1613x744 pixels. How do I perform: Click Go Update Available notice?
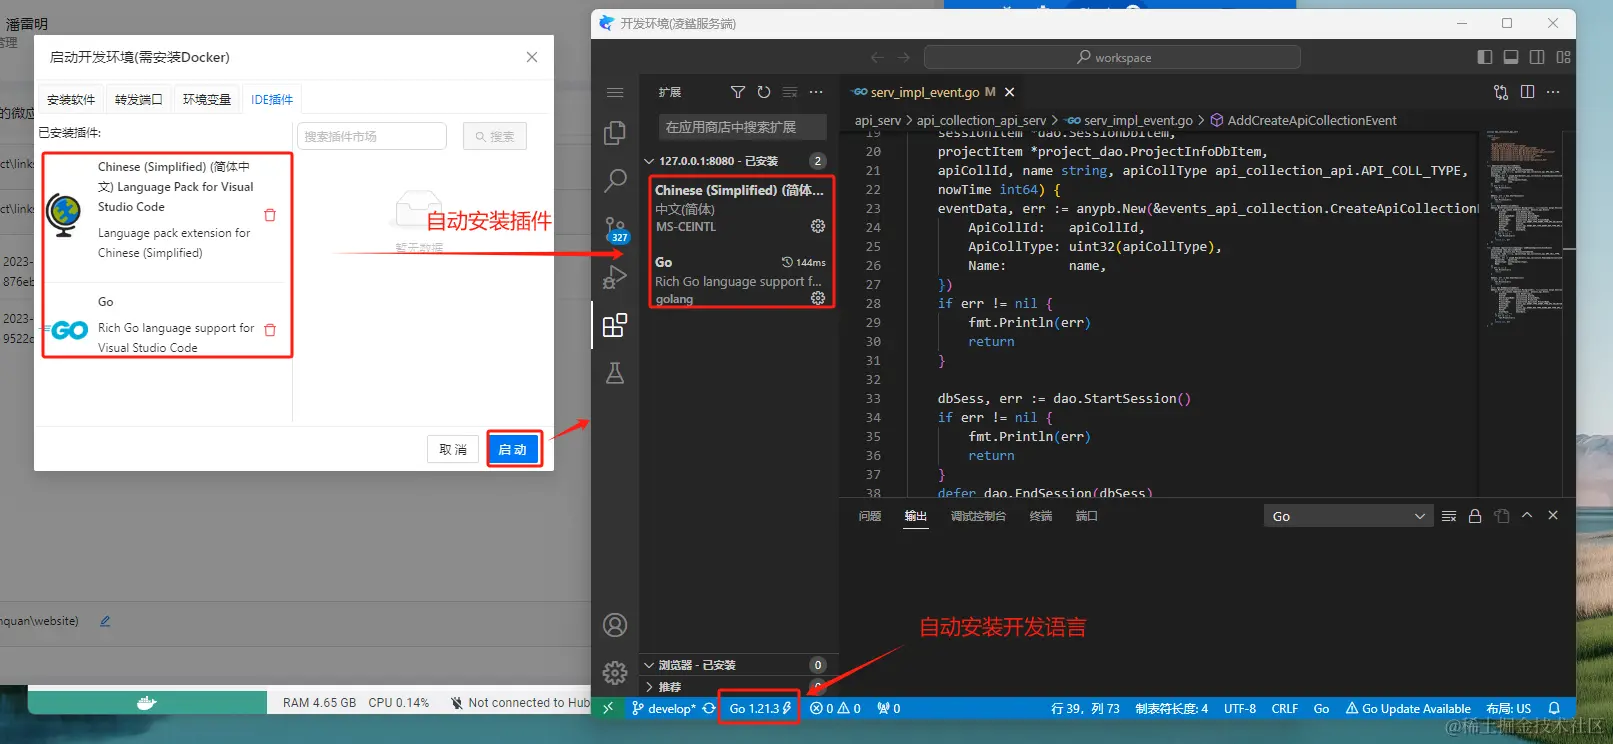[x=1408, y=708]
